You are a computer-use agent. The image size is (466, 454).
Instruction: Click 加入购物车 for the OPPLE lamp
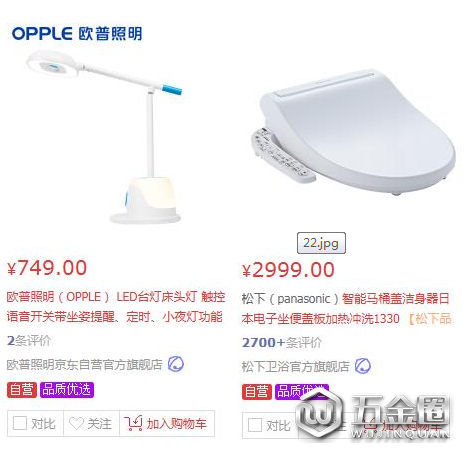point(167,423)
